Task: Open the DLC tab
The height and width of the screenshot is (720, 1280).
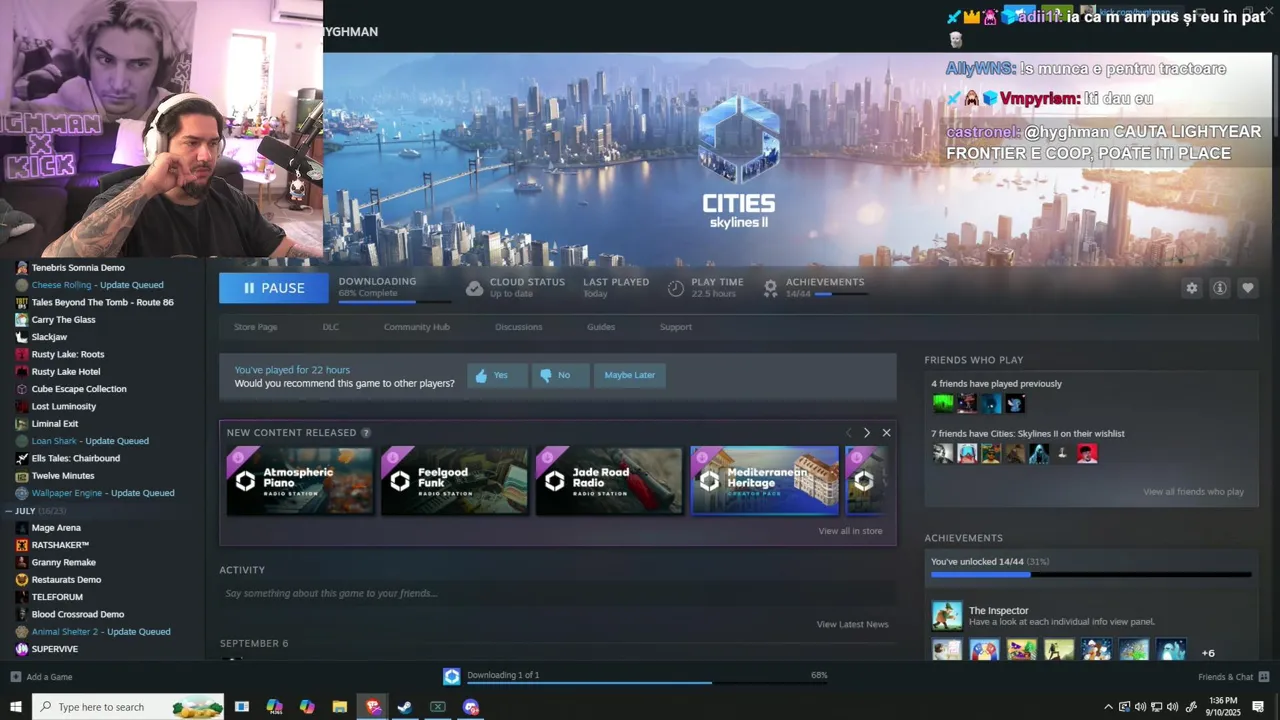Action: [x=331, y=327]
